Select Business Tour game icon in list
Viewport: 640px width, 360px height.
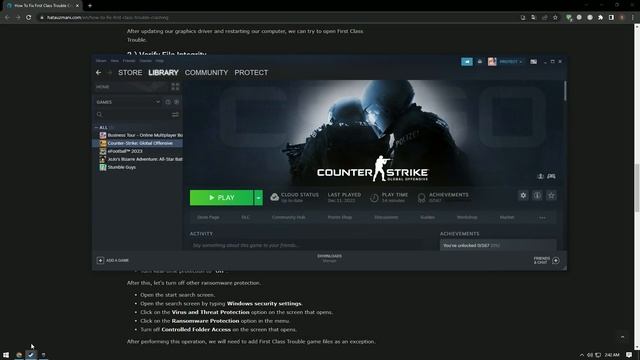[103, 135]
